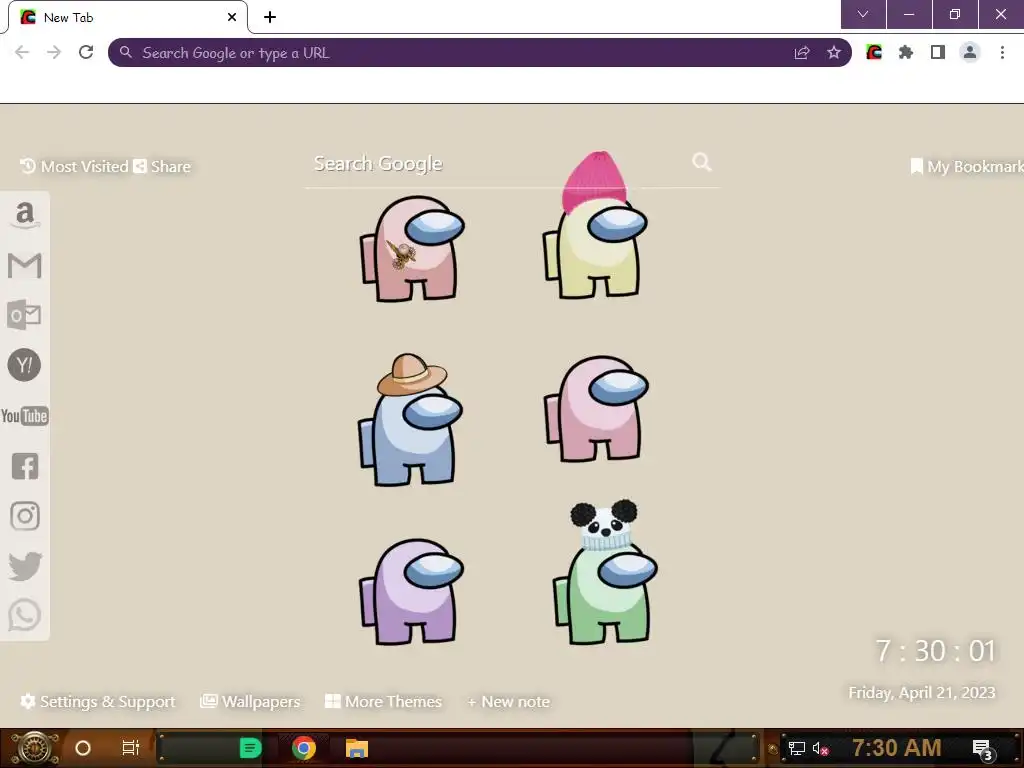Open the green notes app in taskbar

click(x=250, y=748)
